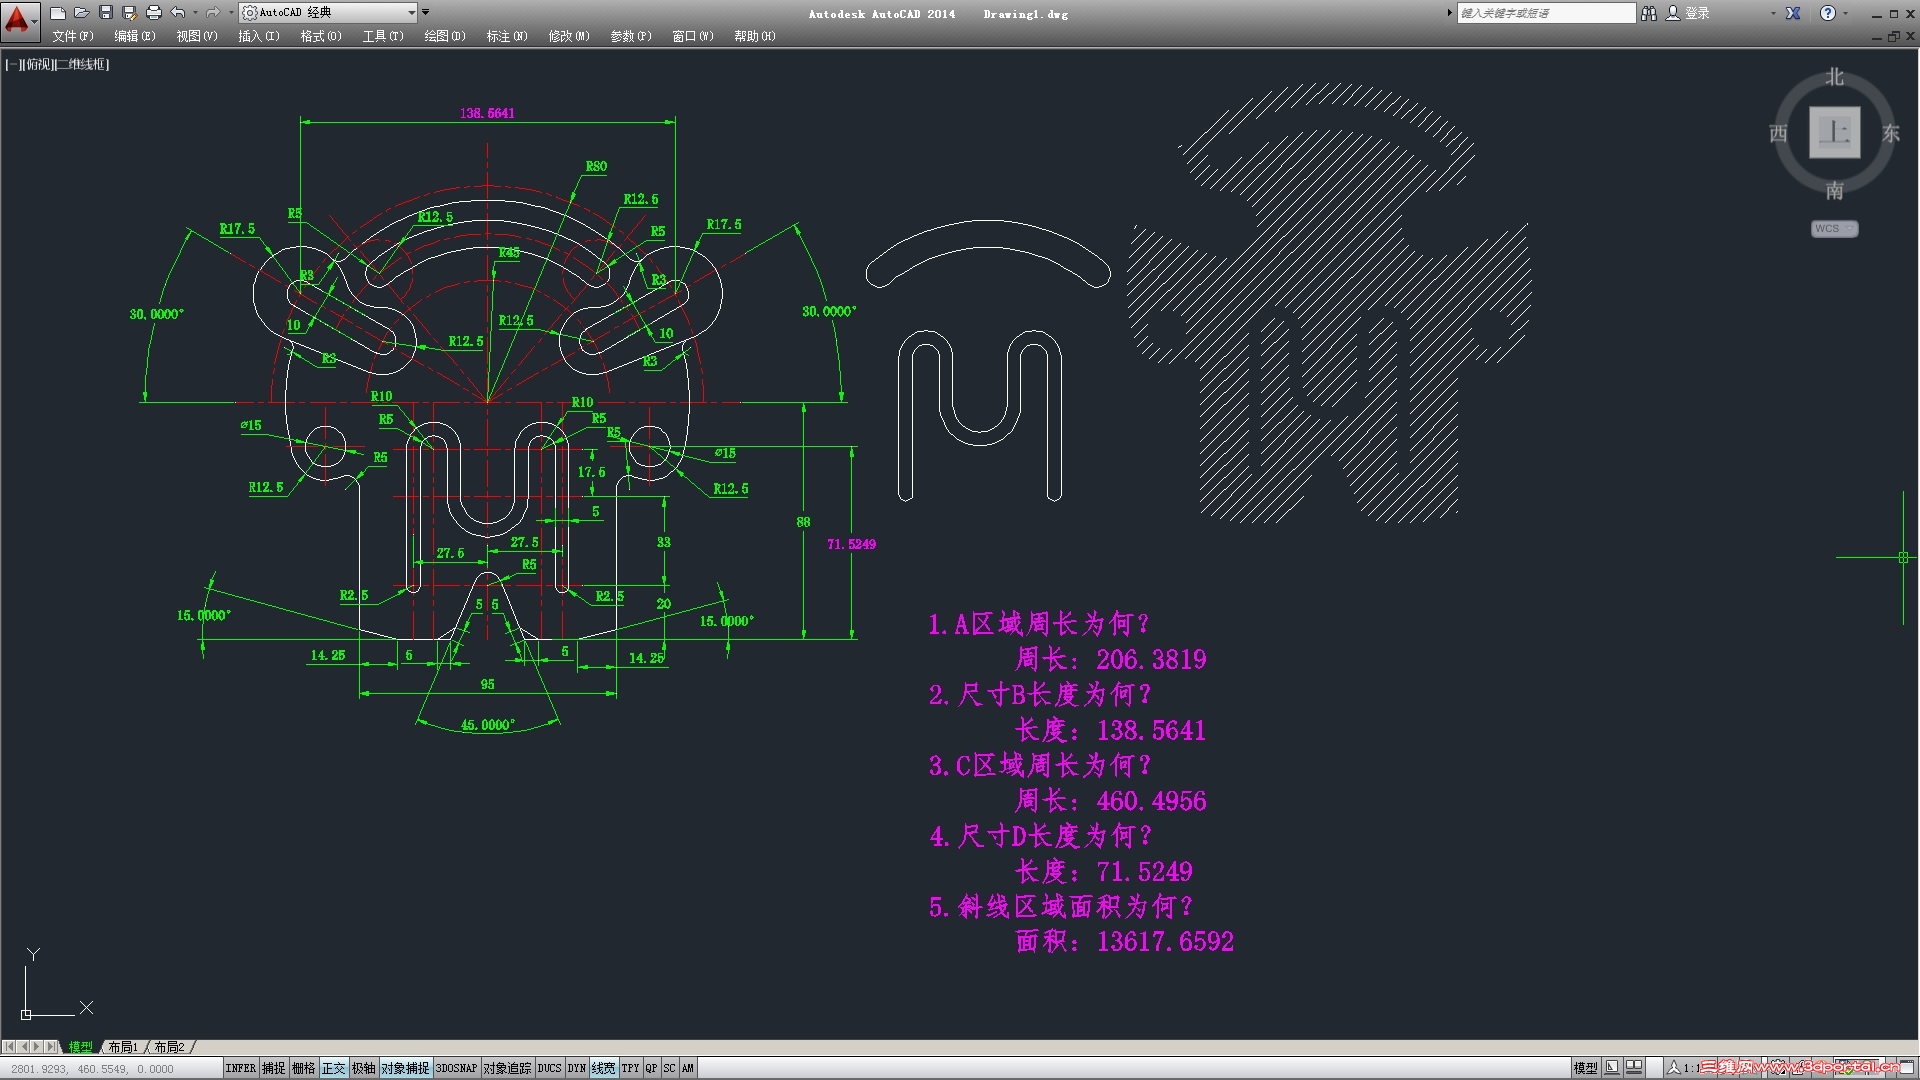
Task: Click the Open file folder icon
Action: 82,13
